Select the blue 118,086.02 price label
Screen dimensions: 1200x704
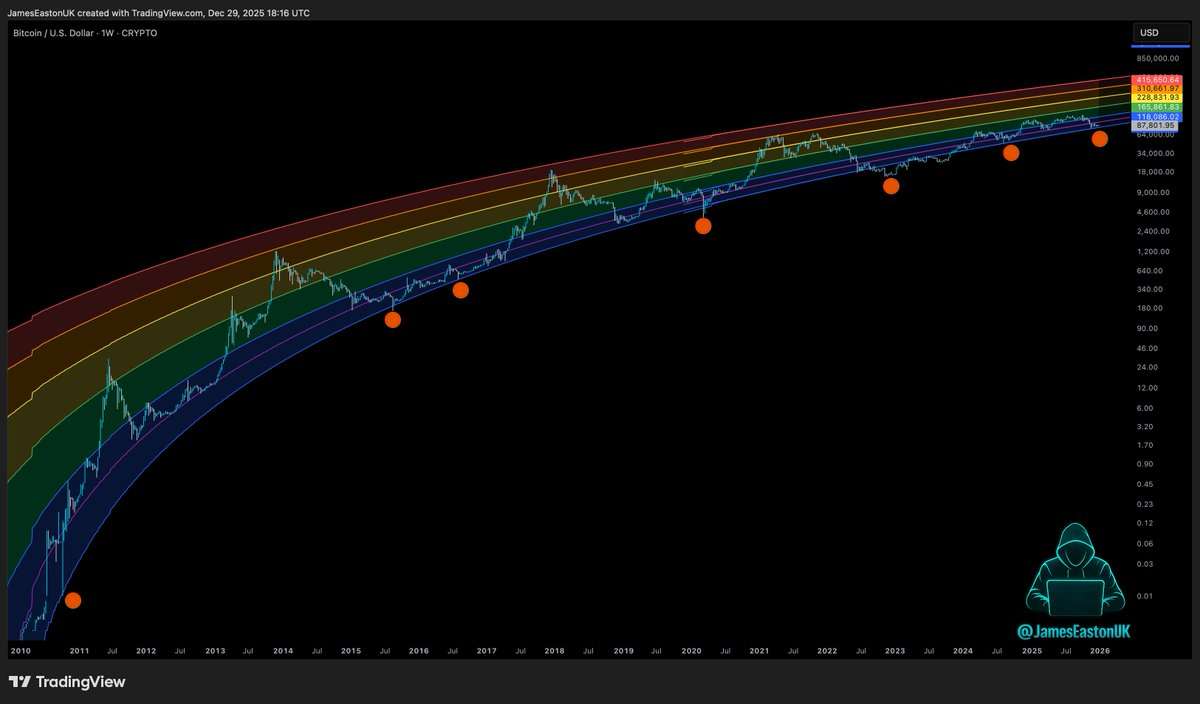[x=1157, y=117]
